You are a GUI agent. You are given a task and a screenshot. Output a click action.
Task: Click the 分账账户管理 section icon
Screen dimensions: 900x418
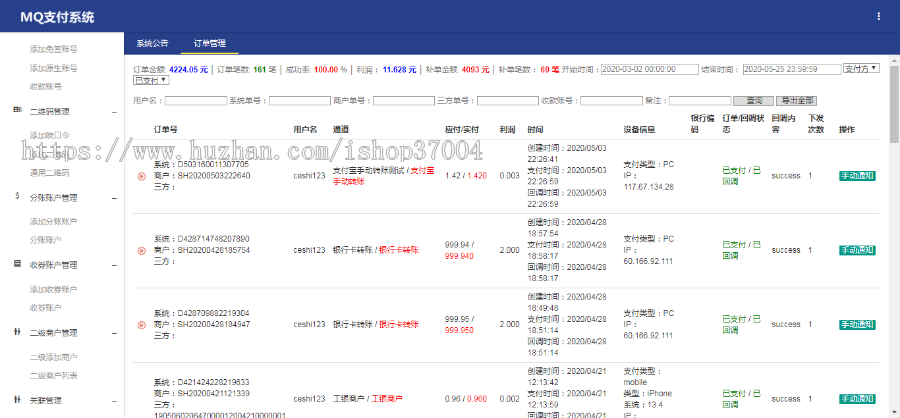[x=17, y=197]
